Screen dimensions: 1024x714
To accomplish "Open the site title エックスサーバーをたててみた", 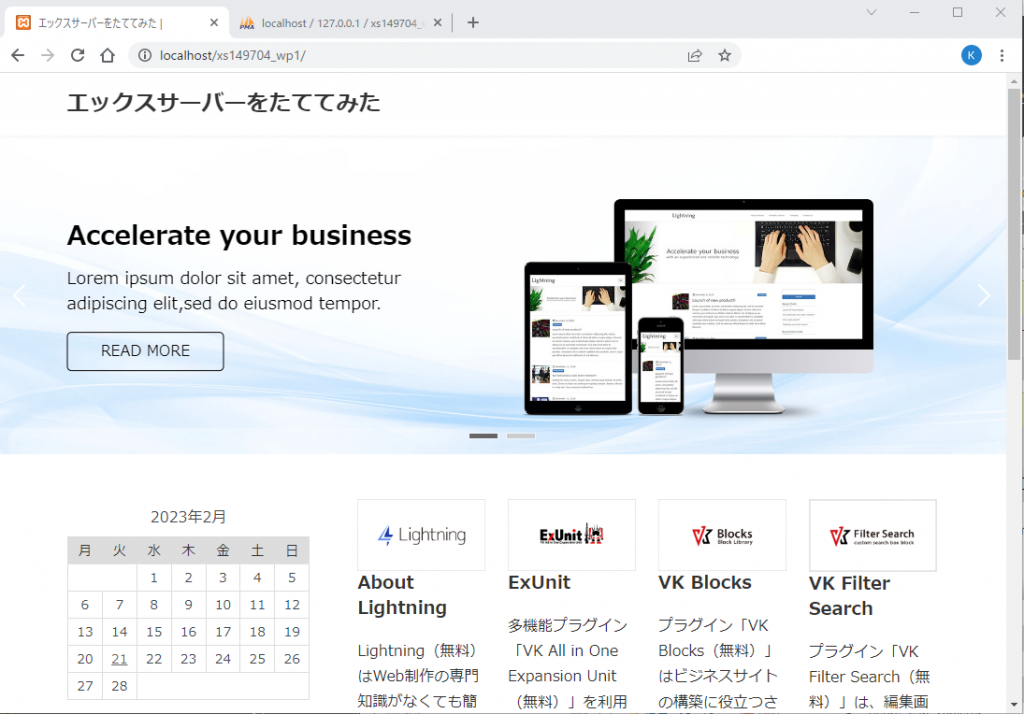I will click(x=223, y=102).
